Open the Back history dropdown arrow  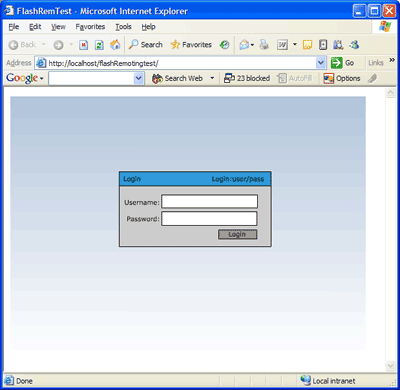(x=43, y=44)
